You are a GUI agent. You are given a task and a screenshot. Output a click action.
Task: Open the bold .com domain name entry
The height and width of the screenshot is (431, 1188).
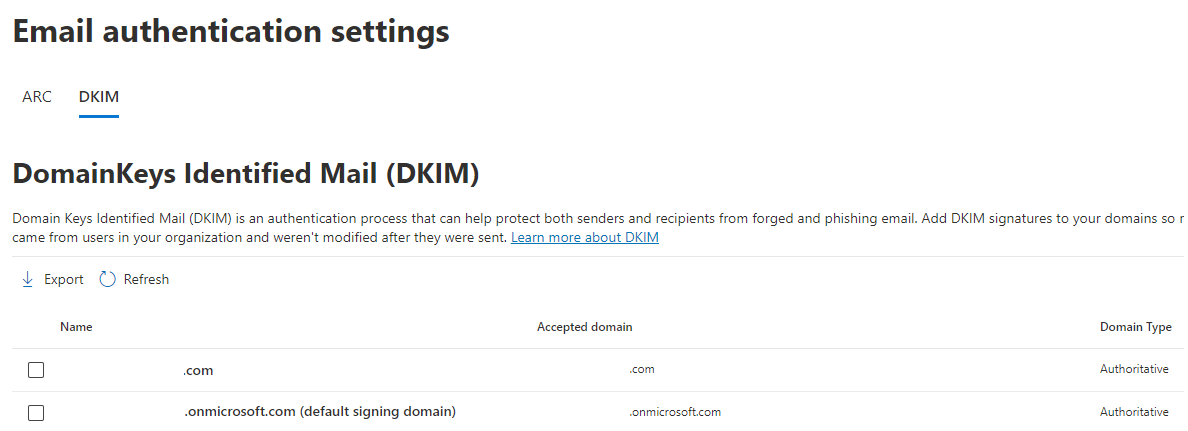(x=198, y=370)
